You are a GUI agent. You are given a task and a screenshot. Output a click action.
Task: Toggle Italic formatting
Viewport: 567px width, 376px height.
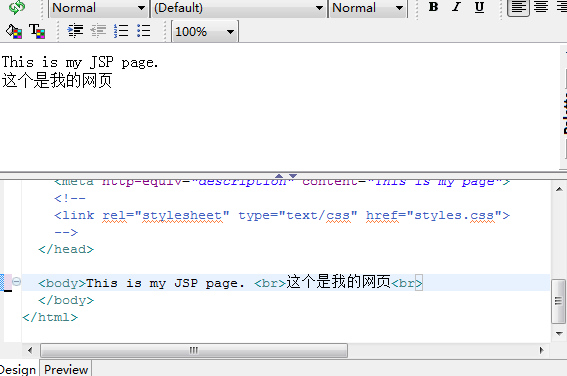point(456,7)
